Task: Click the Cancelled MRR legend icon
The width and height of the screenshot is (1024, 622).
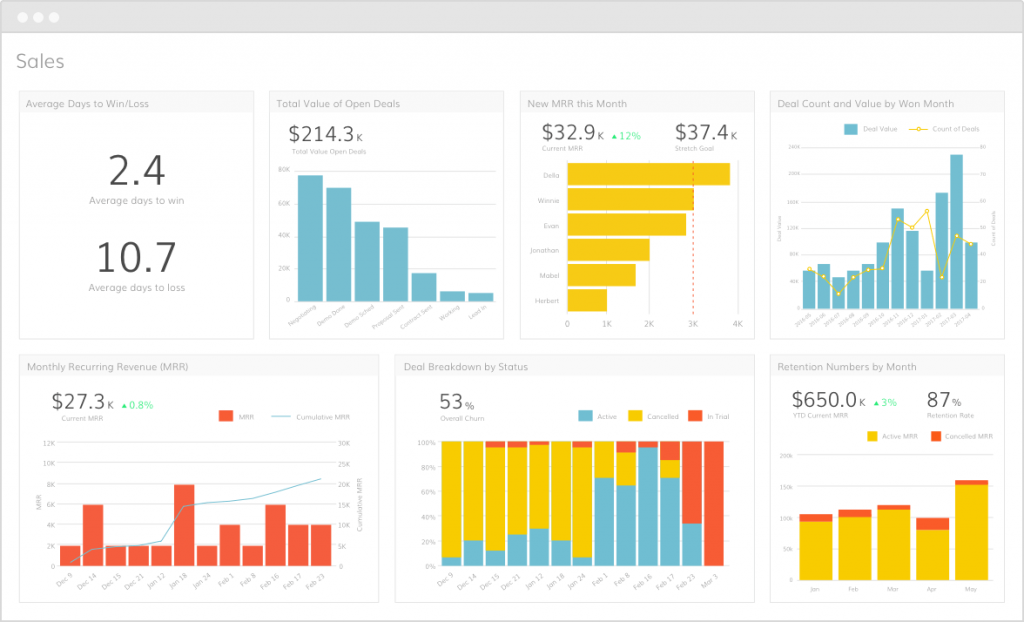Action: [937, 436]
